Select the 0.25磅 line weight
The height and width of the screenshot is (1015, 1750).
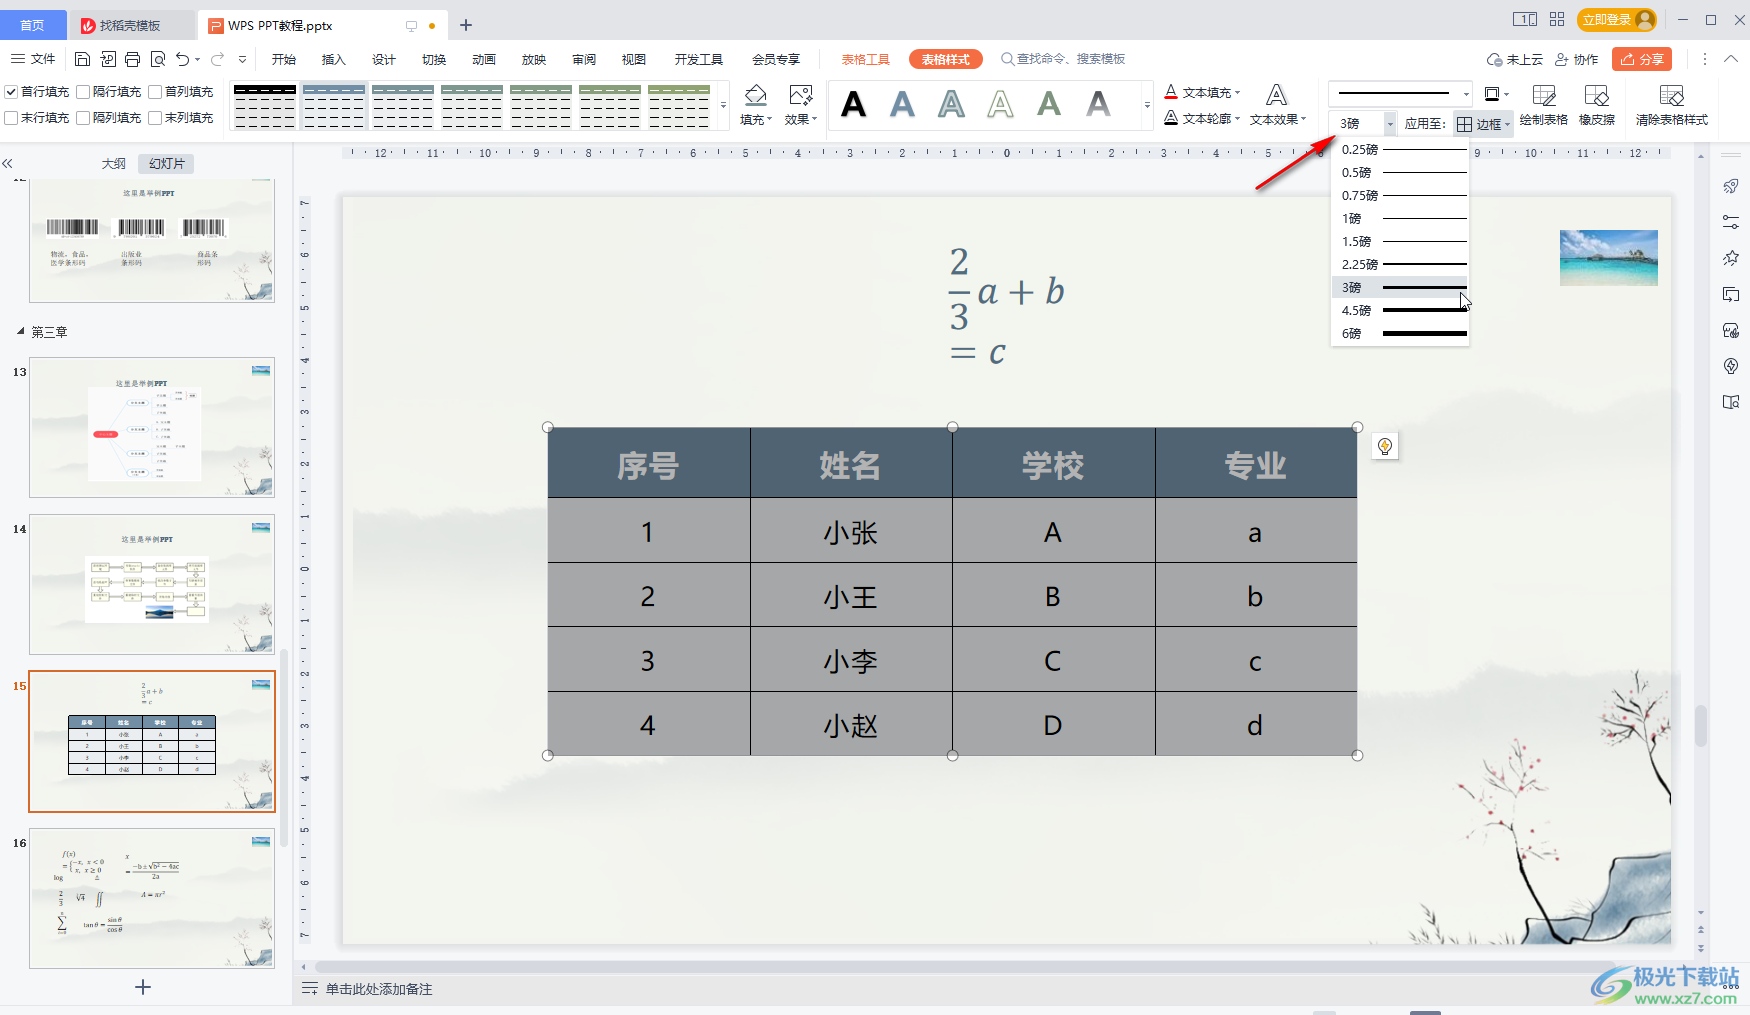[x=1400, y=149]
